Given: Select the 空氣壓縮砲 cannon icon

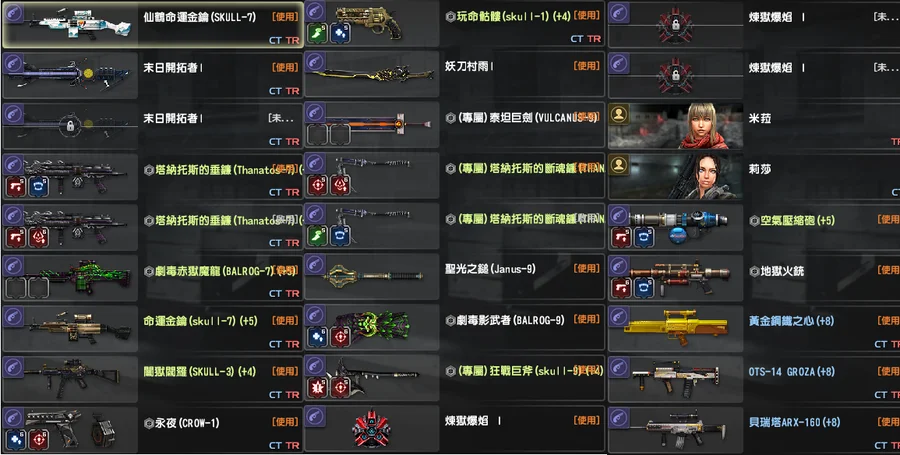Looking at the screenshot, I should tap(678, 220).
